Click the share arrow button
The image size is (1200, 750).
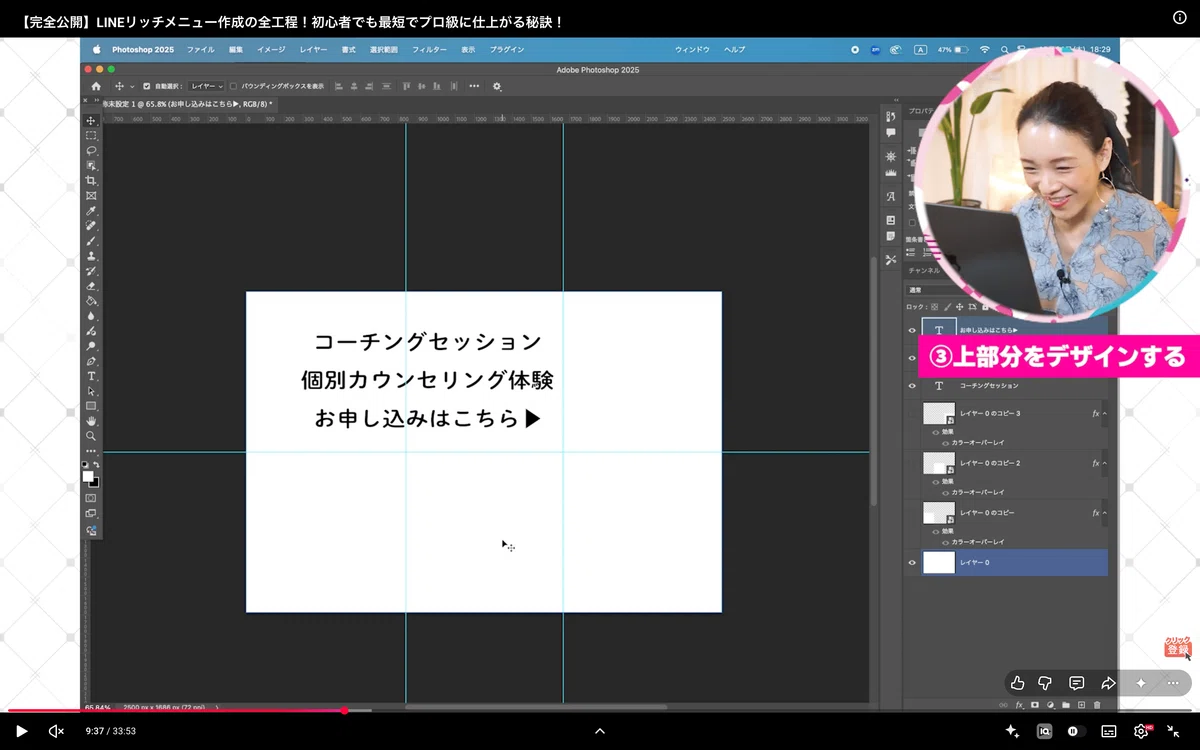[x=1108, y=683]
